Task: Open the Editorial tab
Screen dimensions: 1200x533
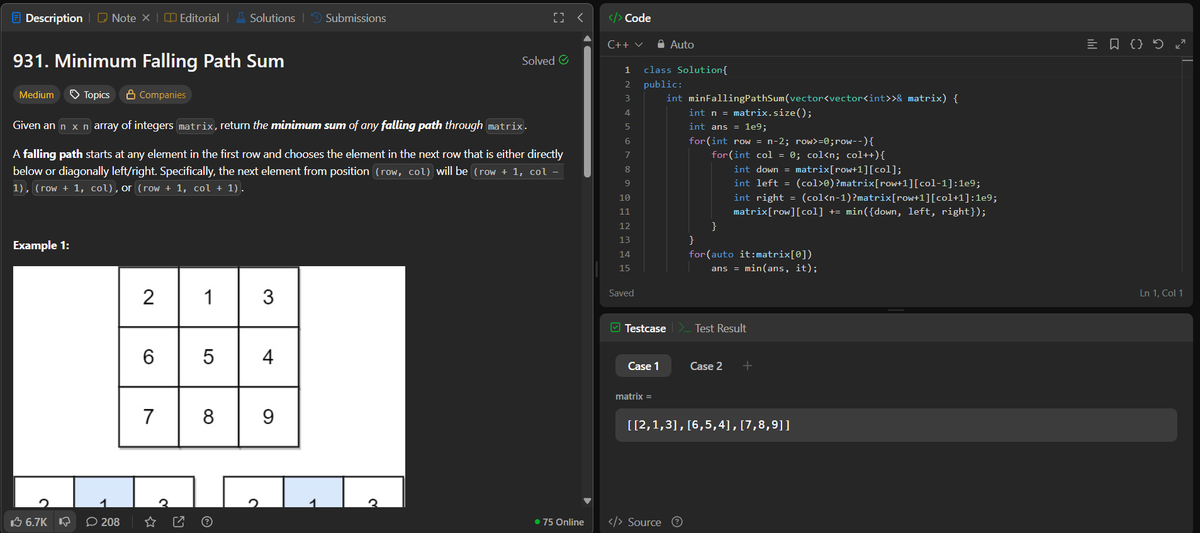Action: click(192, 18)
